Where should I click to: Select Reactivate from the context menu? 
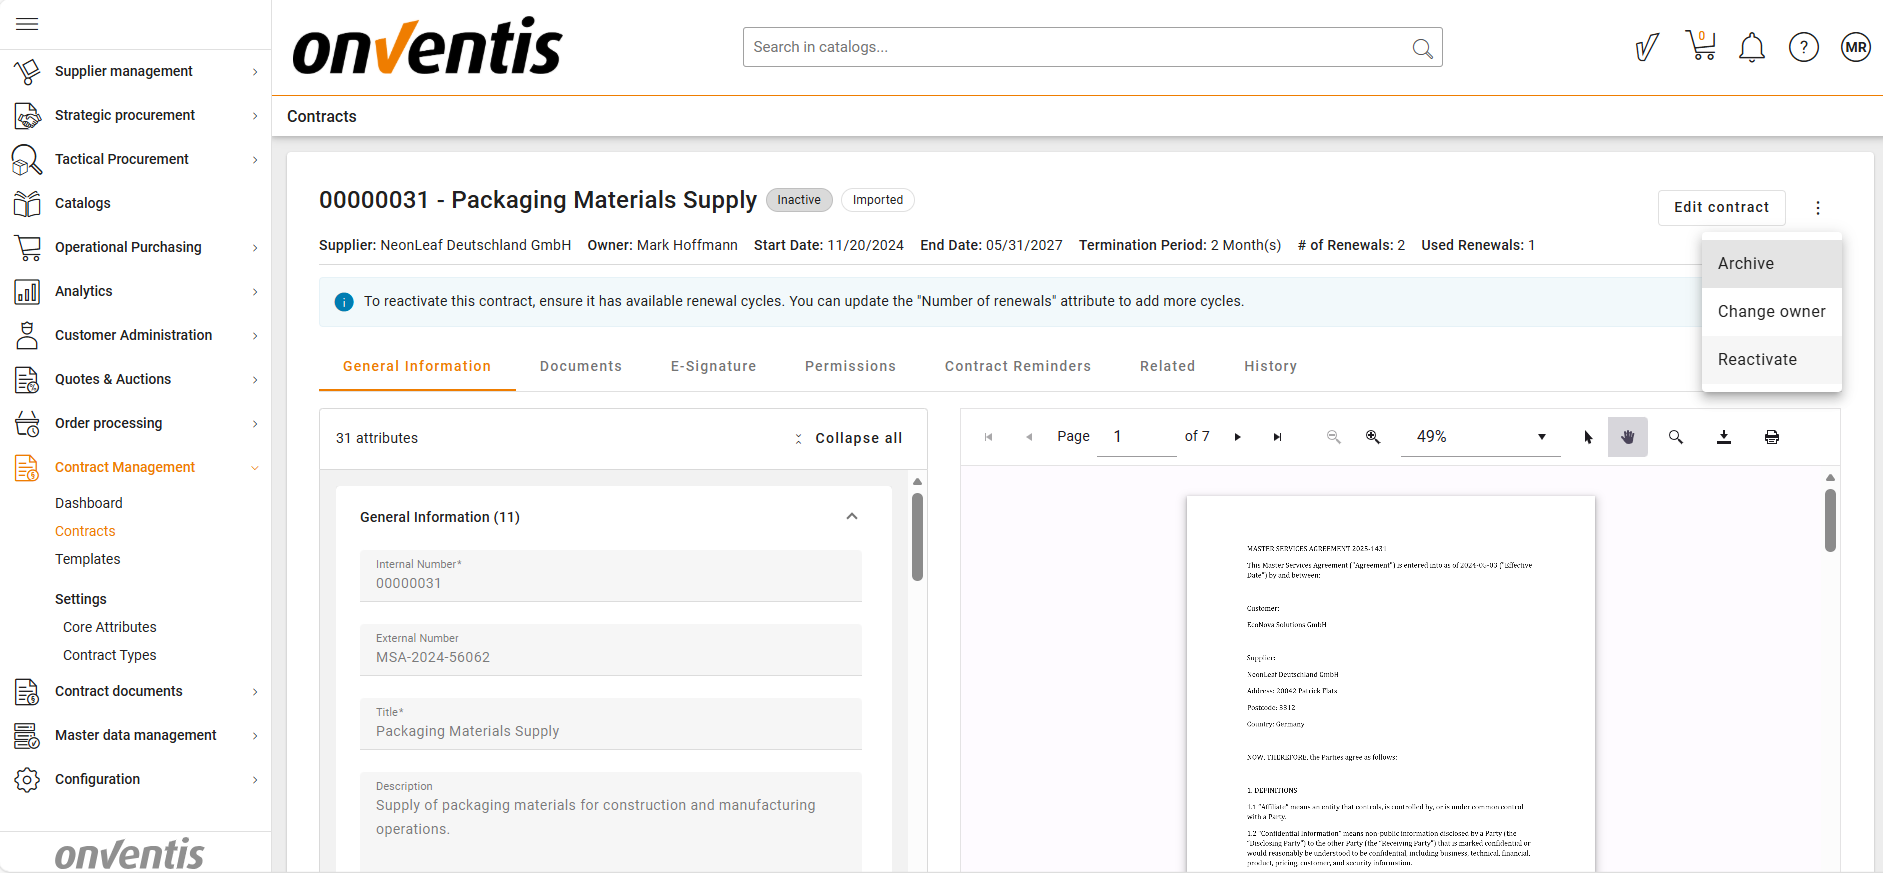pos(1757,360)
